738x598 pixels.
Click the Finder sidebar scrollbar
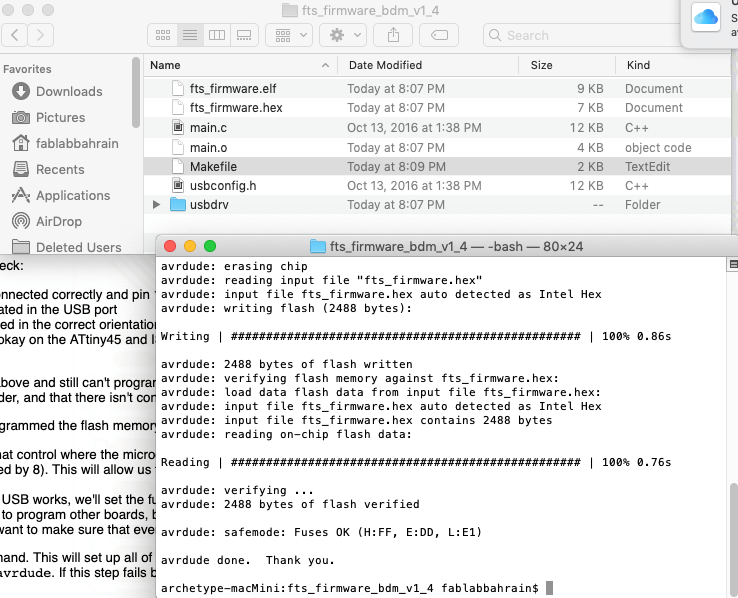[136, 92]
